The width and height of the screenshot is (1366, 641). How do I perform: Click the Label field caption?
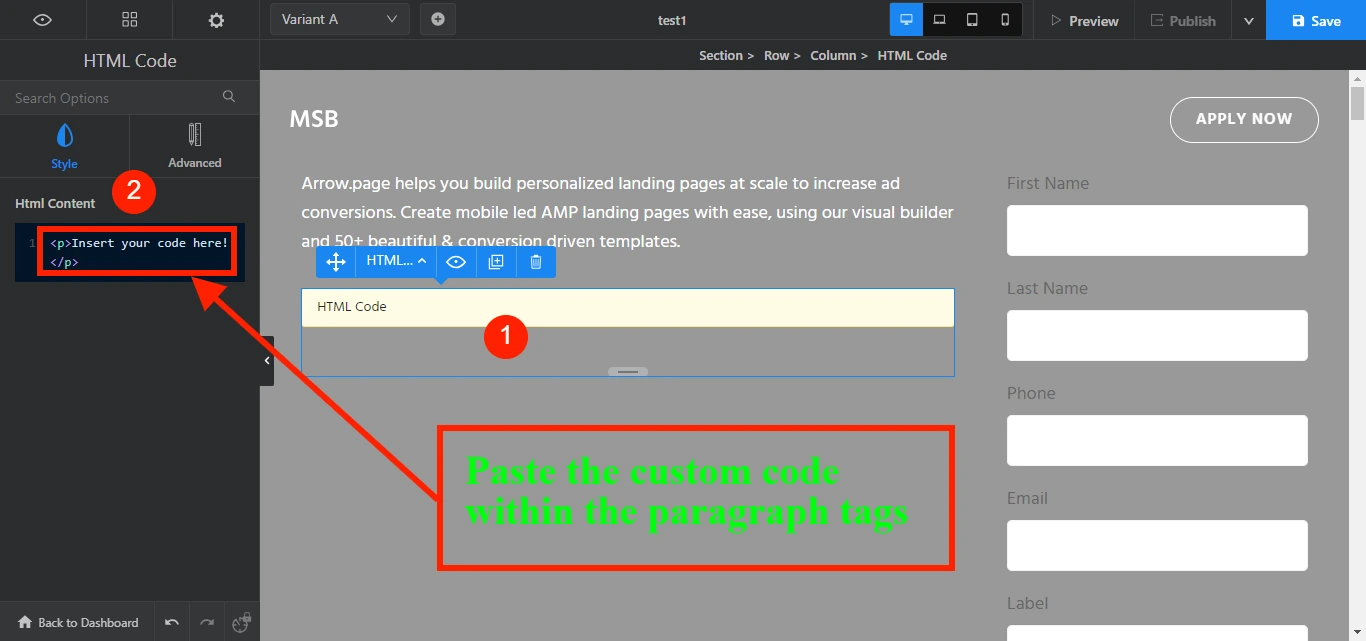[x=1027, y=603]
